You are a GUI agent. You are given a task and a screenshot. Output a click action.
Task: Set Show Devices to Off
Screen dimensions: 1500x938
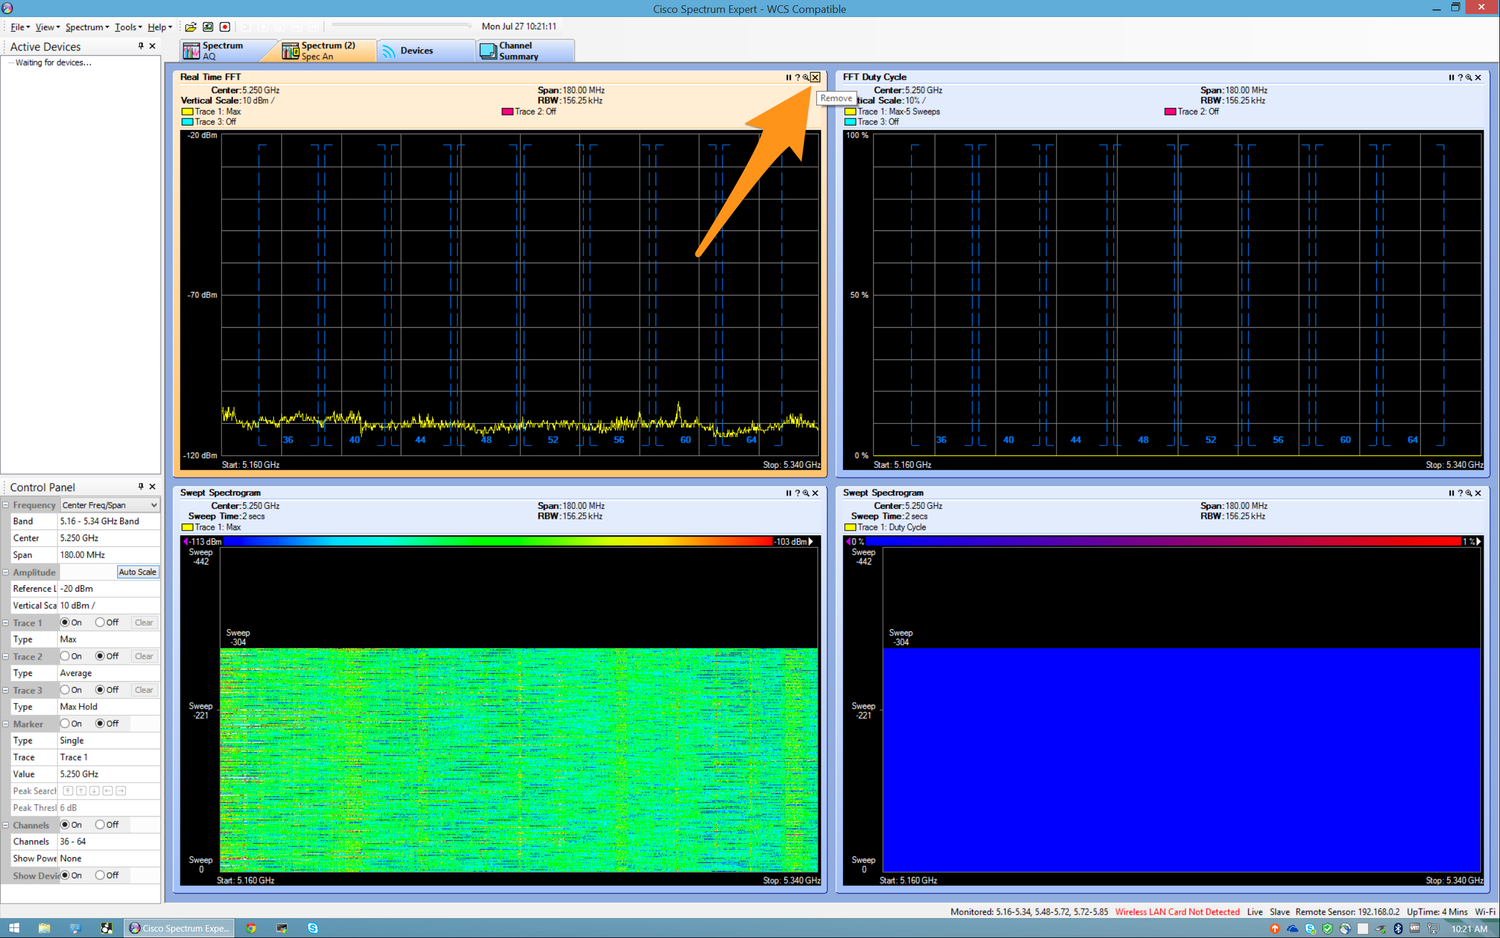point(100,875)
